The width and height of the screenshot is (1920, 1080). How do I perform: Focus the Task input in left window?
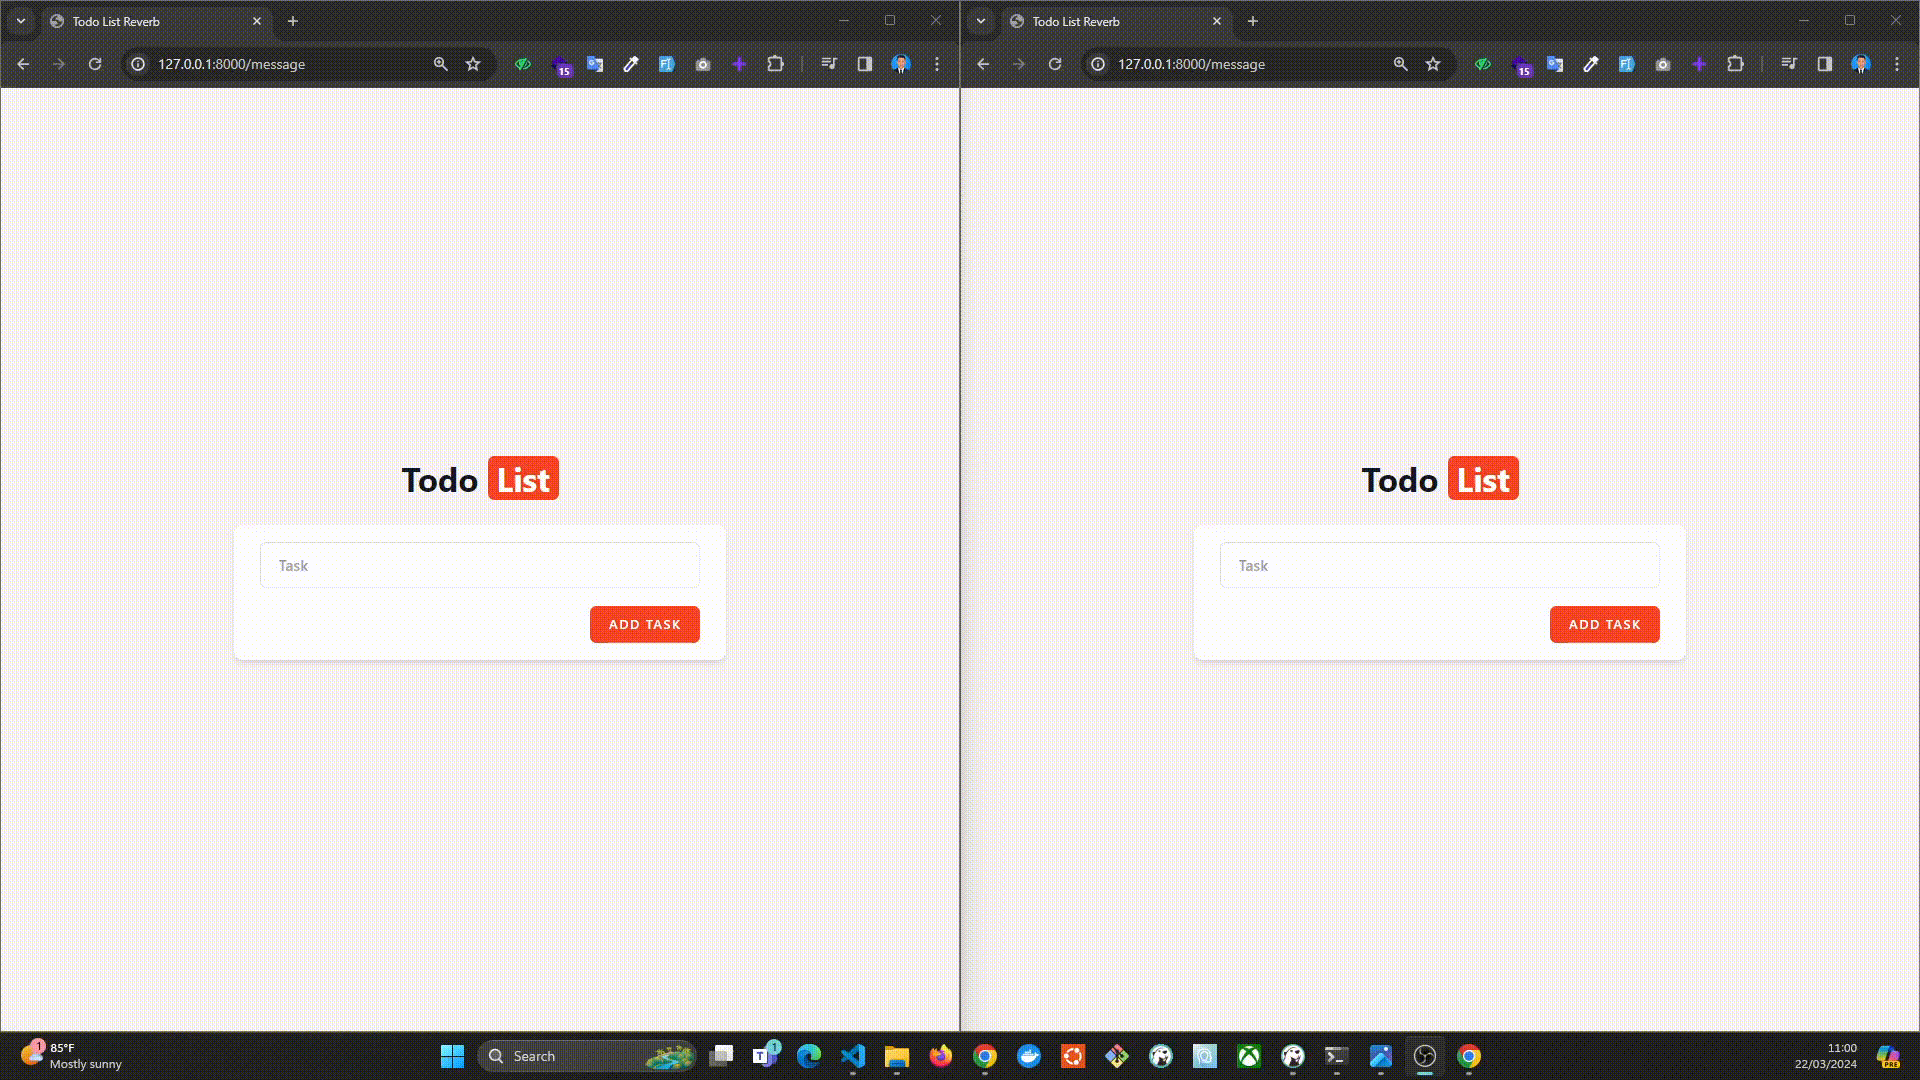[479, 565]
